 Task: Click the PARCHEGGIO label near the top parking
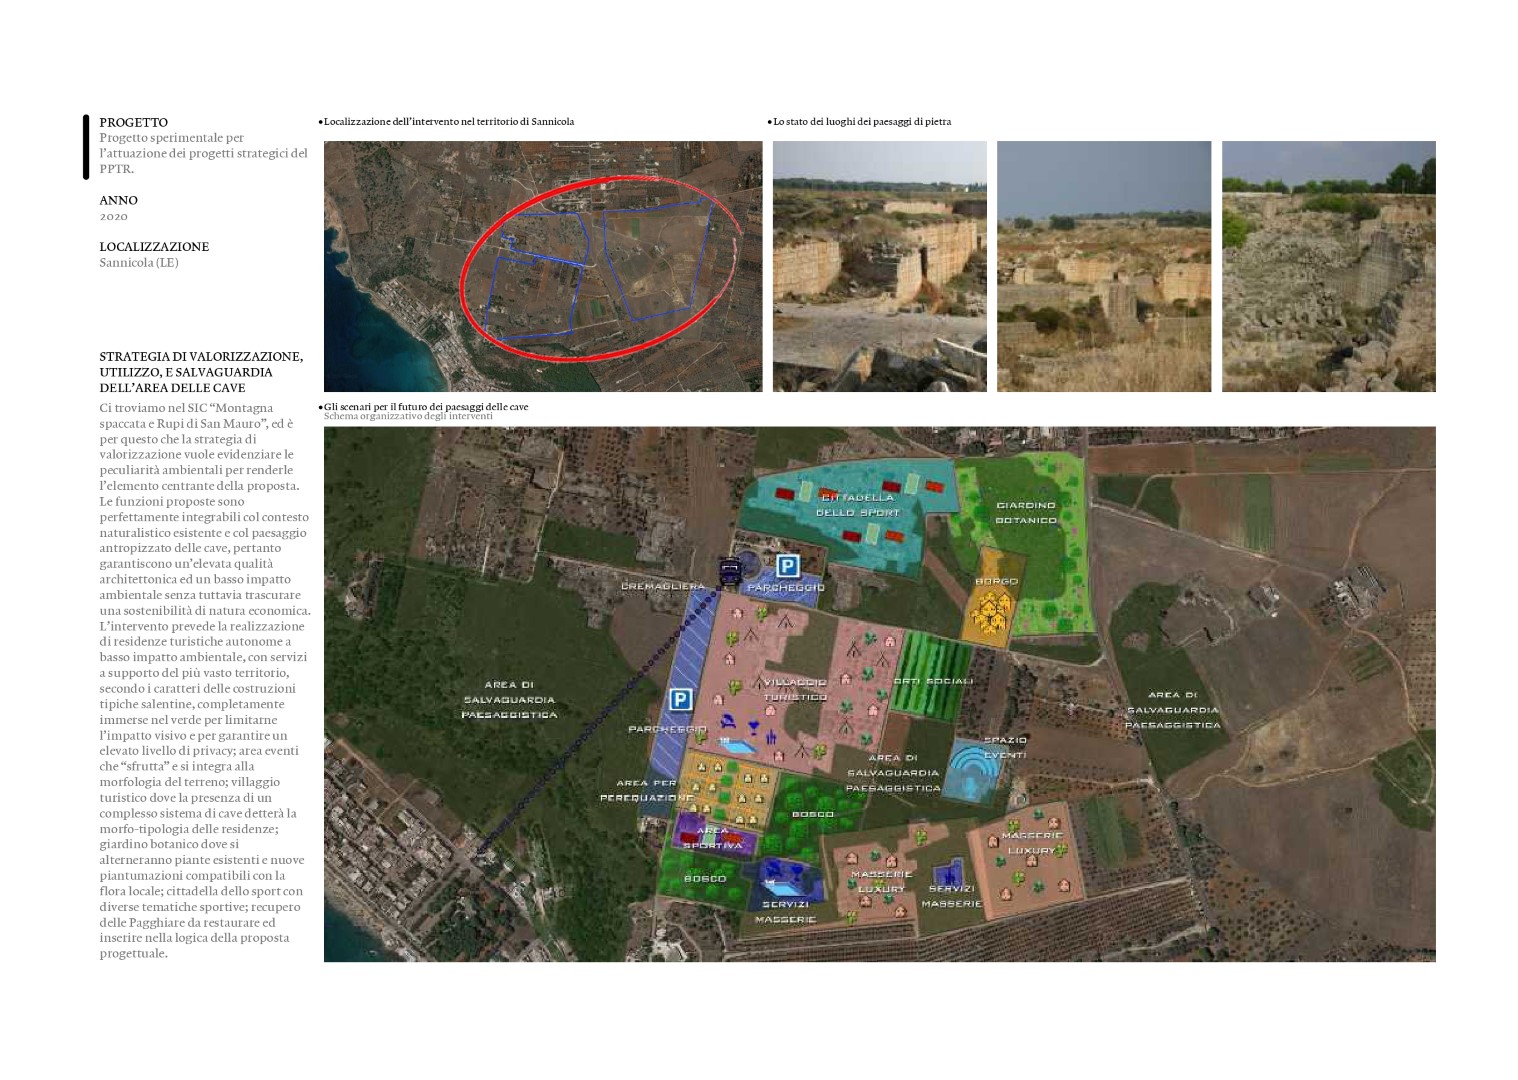(x=786, y=587)
